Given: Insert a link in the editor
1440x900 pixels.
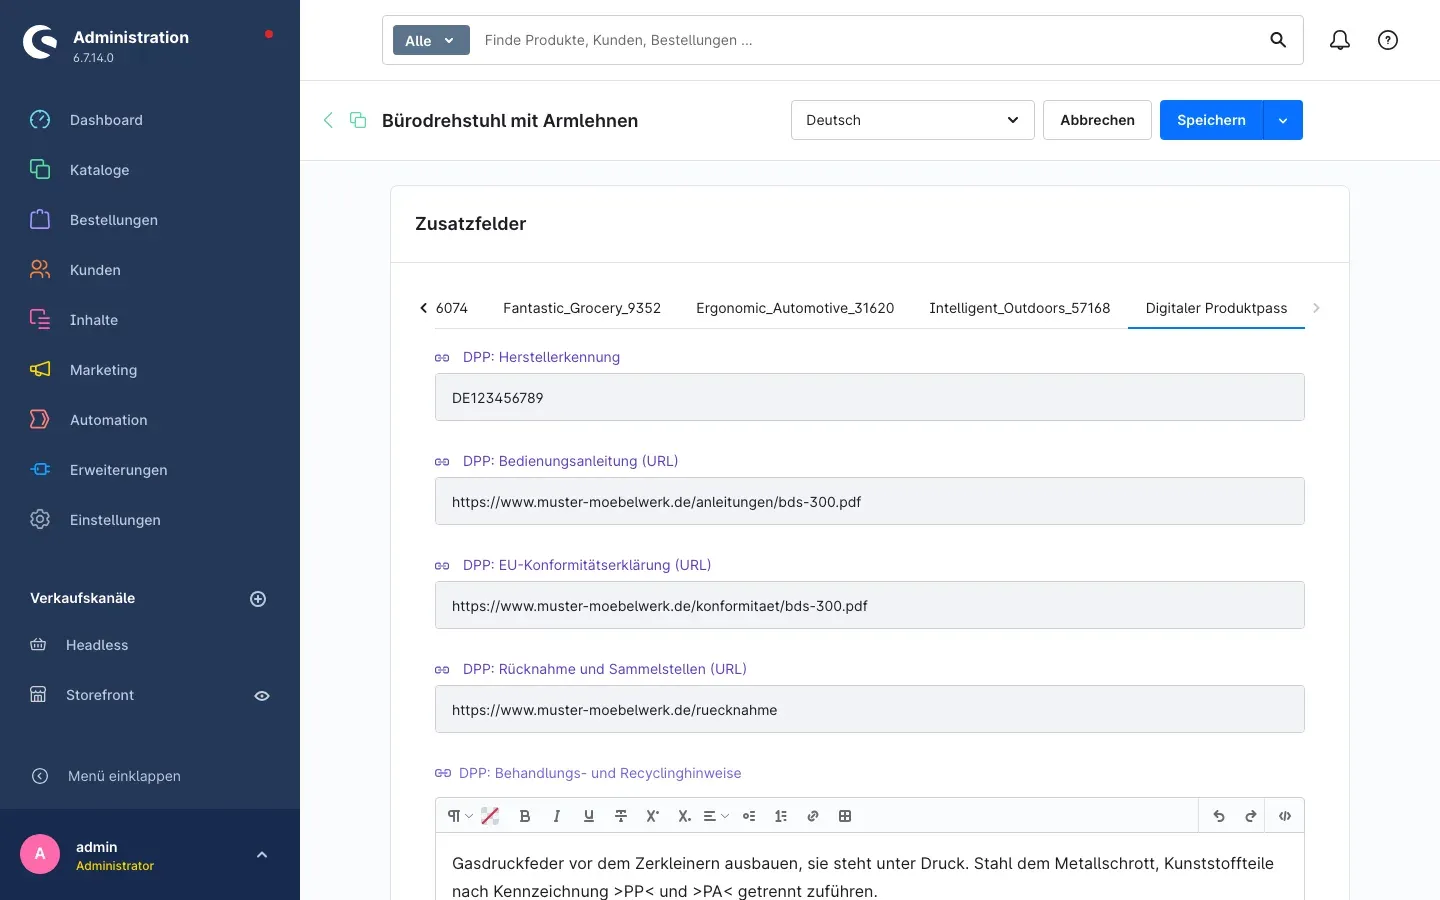Looking at the screenshot, I should (x=813, y=816).
